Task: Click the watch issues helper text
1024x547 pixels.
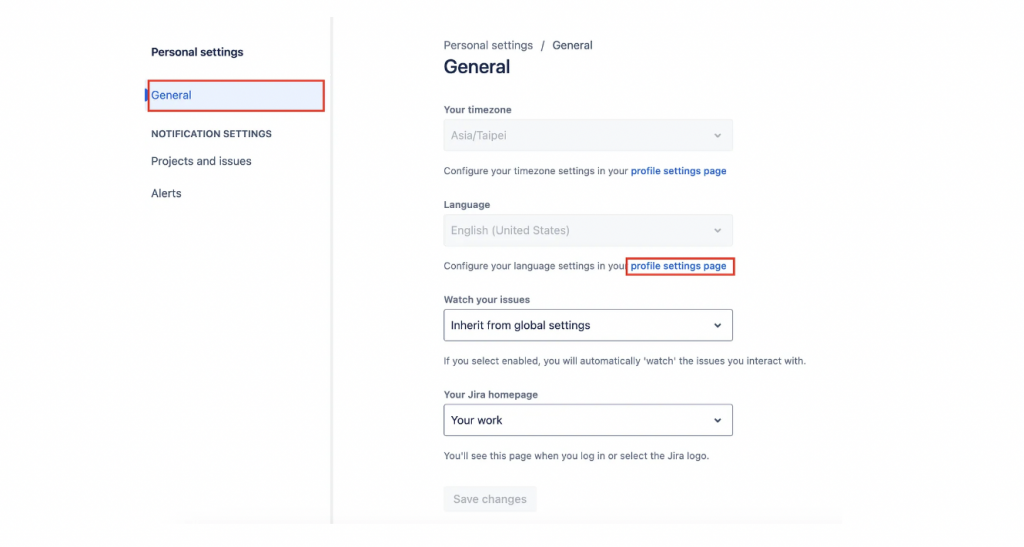Action: point(624,361)
